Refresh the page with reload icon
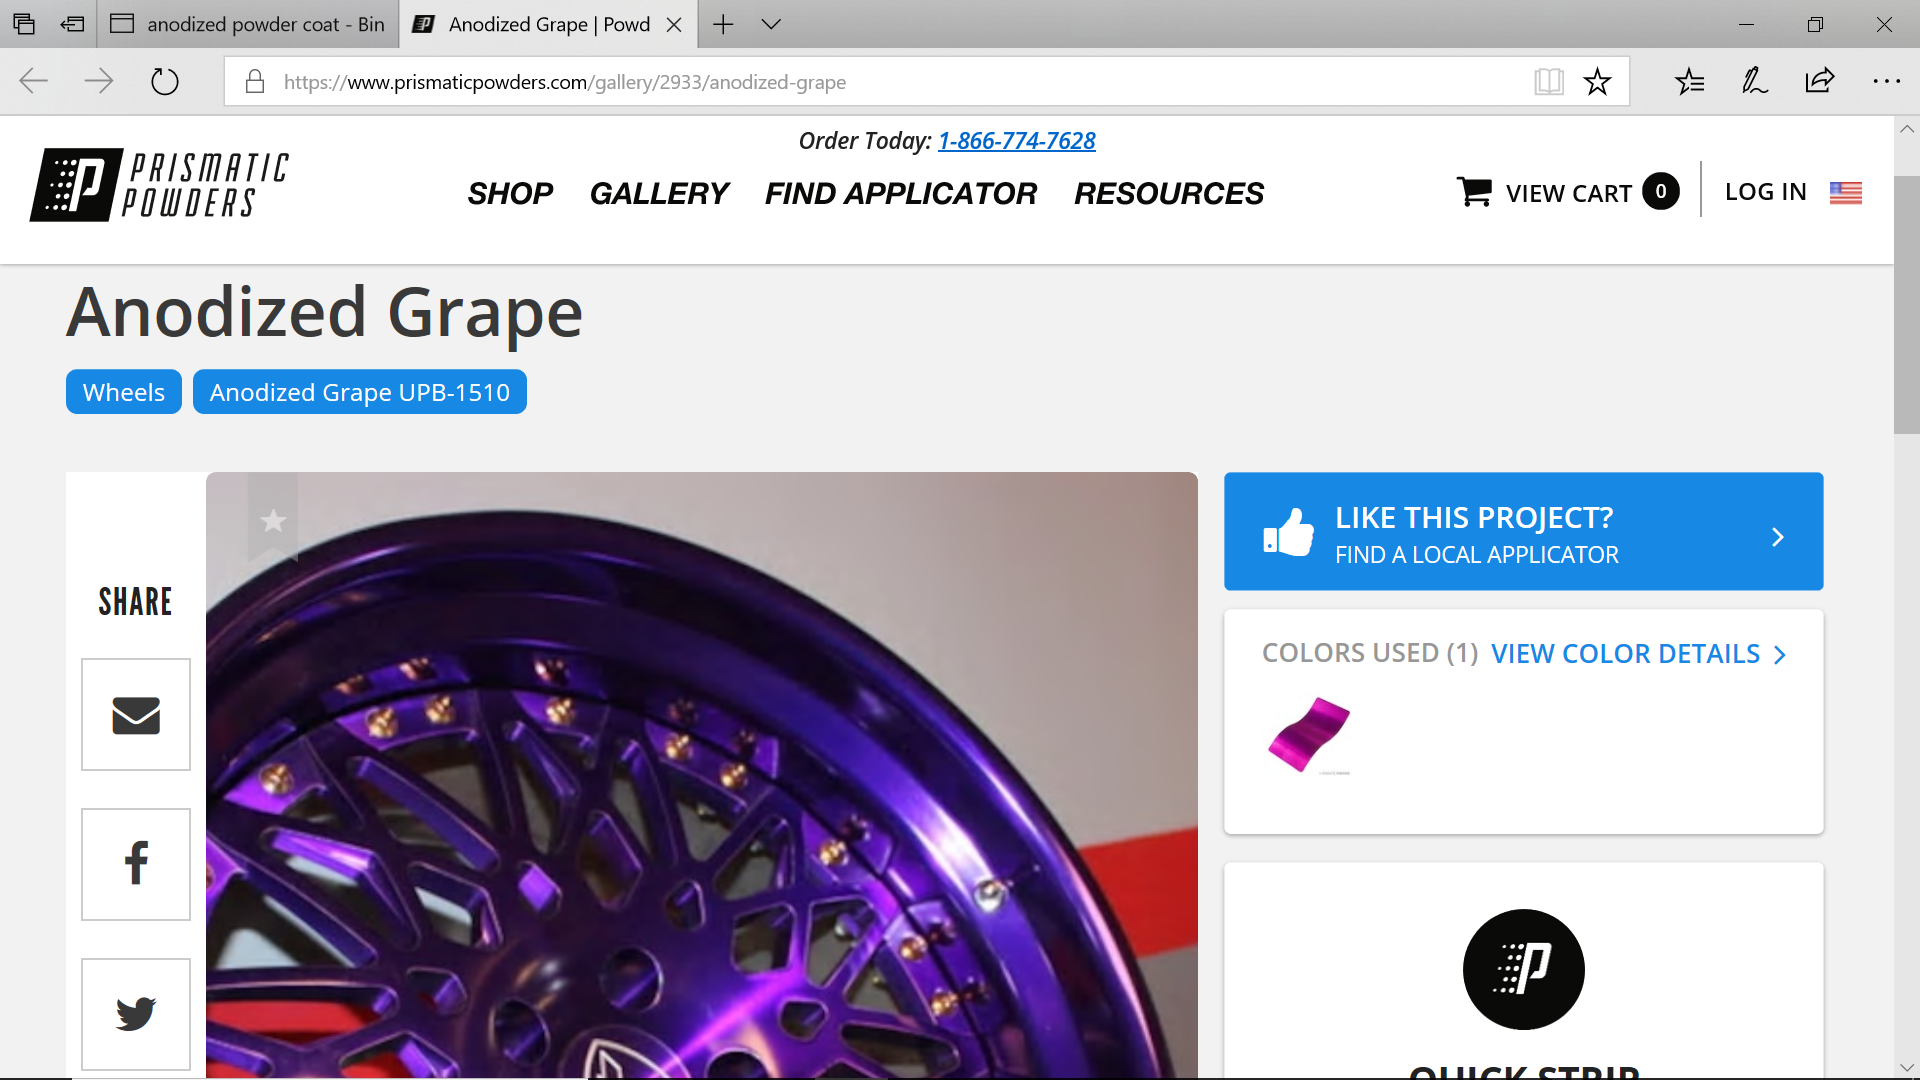Viewport: 1920px width, 1080px height. pos(165,81)
